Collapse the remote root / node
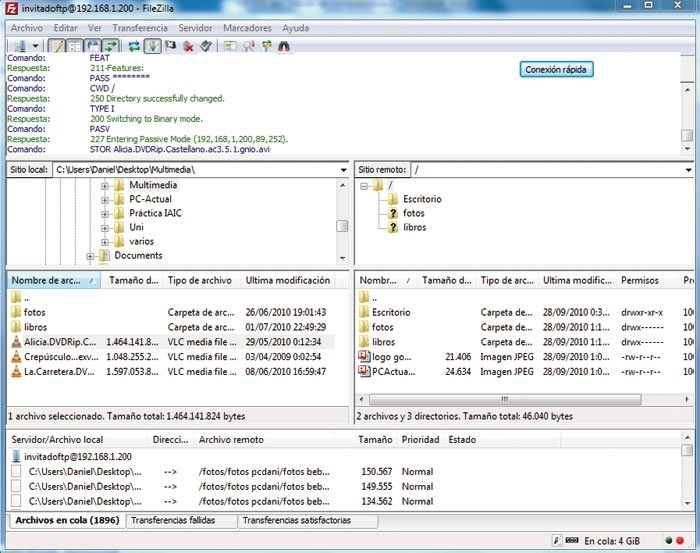This screenshot has height=553, width=700. [x=364, y=186]
